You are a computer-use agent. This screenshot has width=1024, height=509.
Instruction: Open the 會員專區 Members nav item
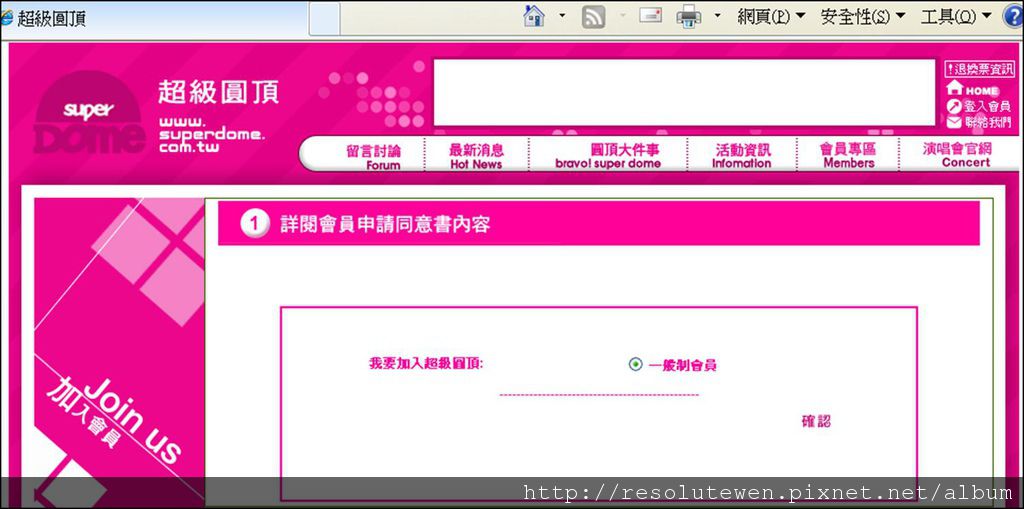(848, 156)
